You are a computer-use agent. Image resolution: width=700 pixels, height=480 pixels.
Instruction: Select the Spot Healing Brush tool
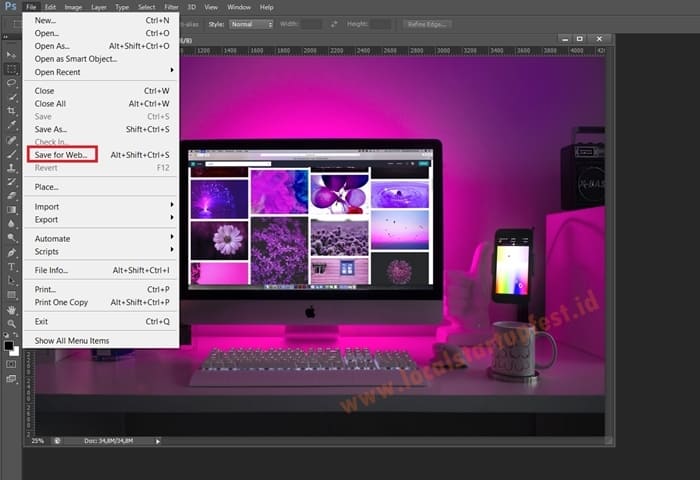[11, 140]
